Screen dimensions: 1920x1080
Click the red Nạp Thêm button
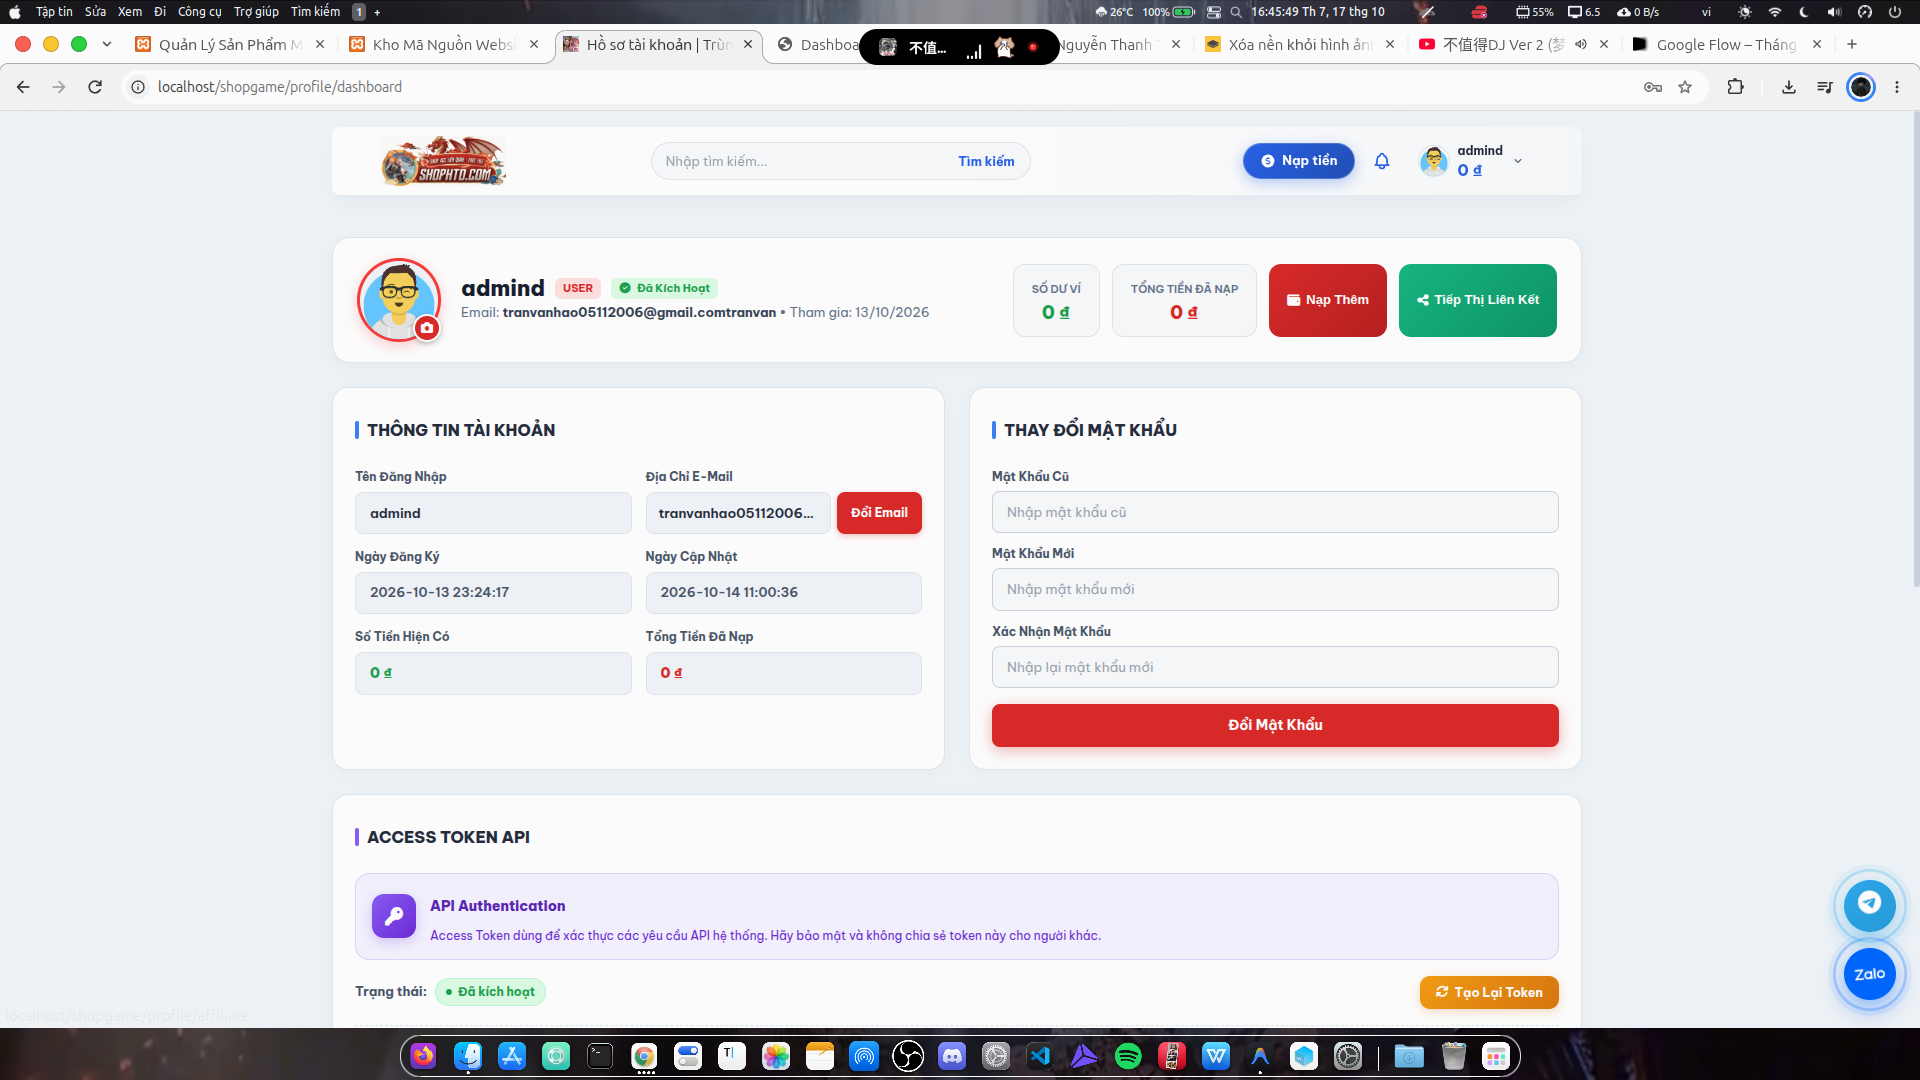point(1327,300)
